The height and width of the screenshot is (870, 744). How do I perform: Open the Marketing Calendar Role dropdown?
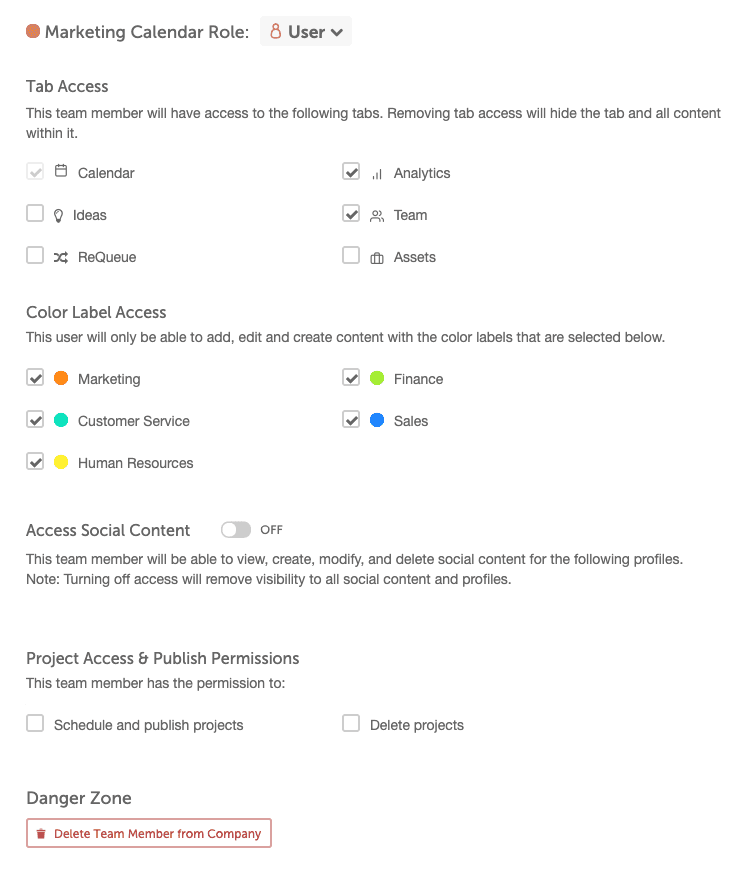pos(306,32)
